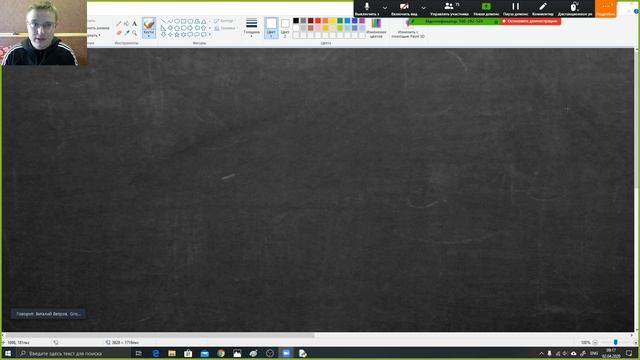The image size is (640, 360).
Task: Open the Photos app from taskbar
Action: click(237, 353)
